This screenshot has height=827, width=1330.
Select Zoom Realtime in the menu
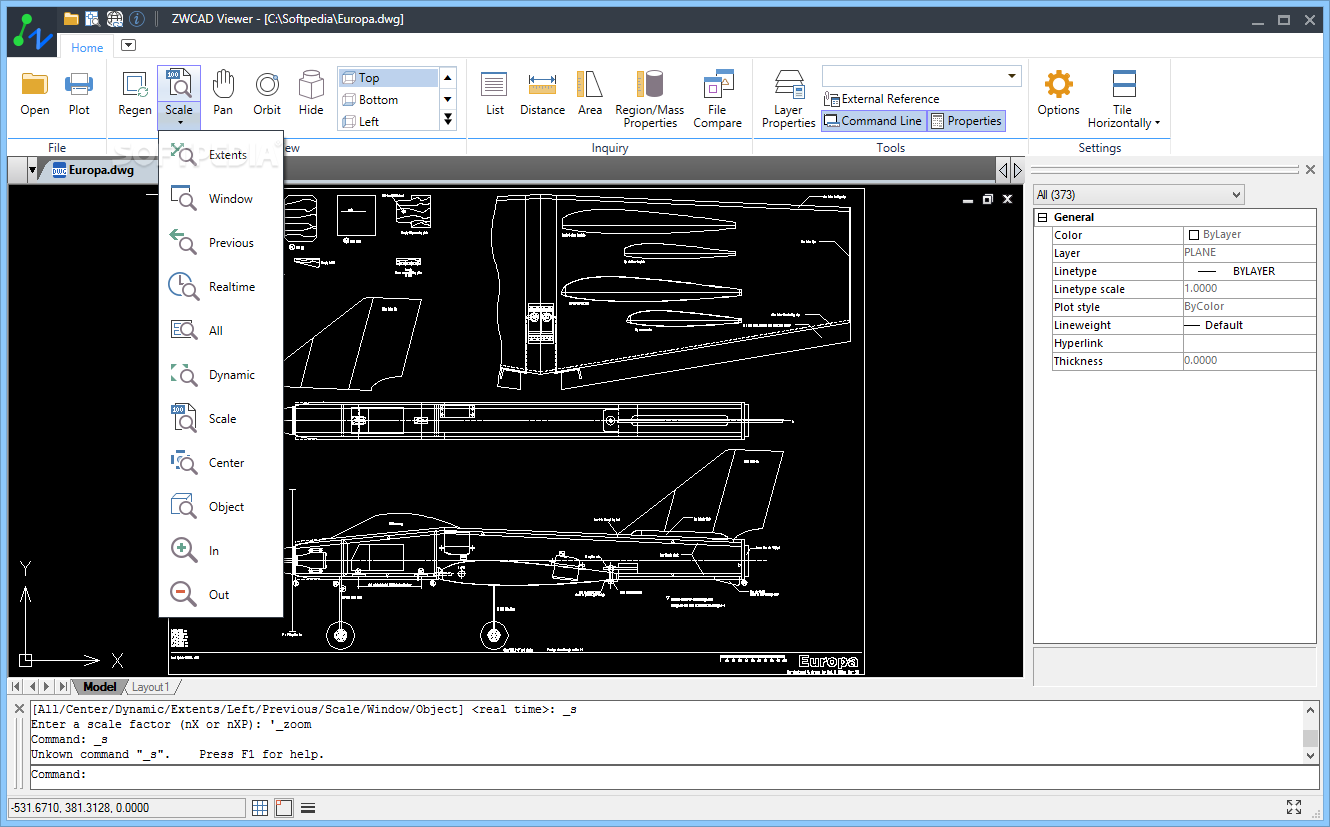pyautogui.click(x=221, y=287)
